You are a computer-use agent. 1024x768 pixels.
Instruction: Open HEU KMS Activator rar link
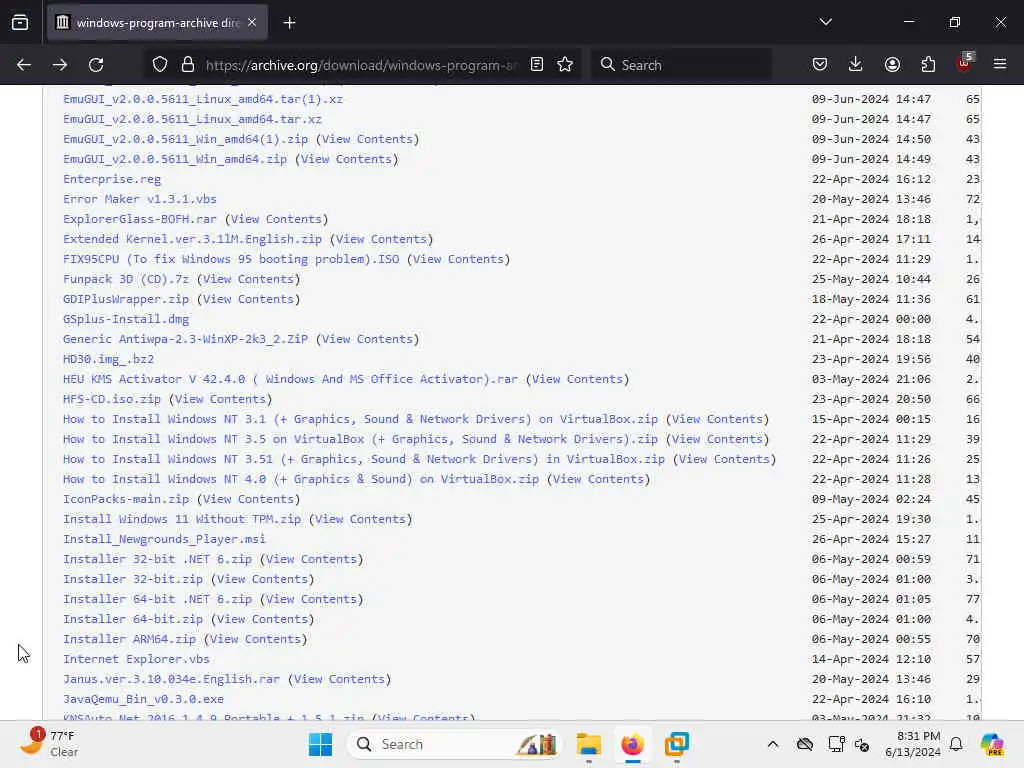pos(291,379)
